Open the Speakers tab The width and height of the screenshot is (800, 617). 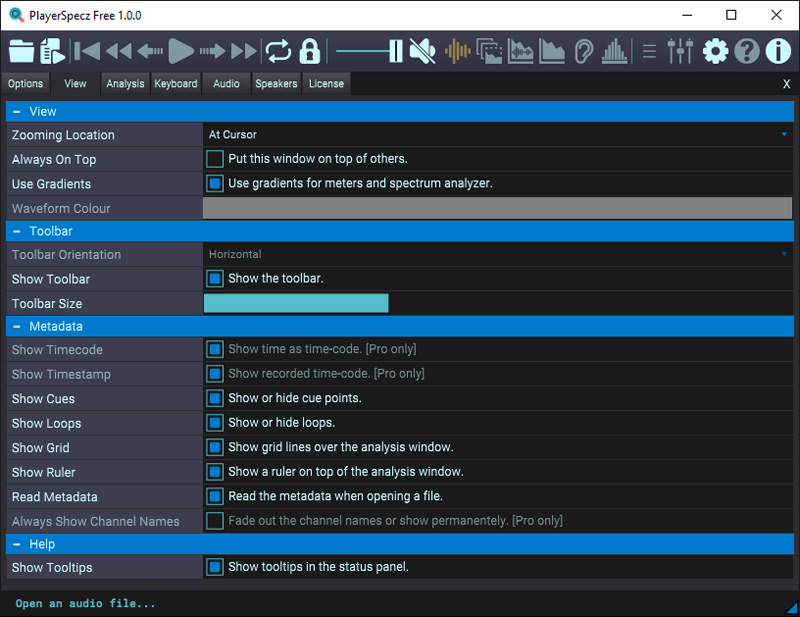coord(276,84)
